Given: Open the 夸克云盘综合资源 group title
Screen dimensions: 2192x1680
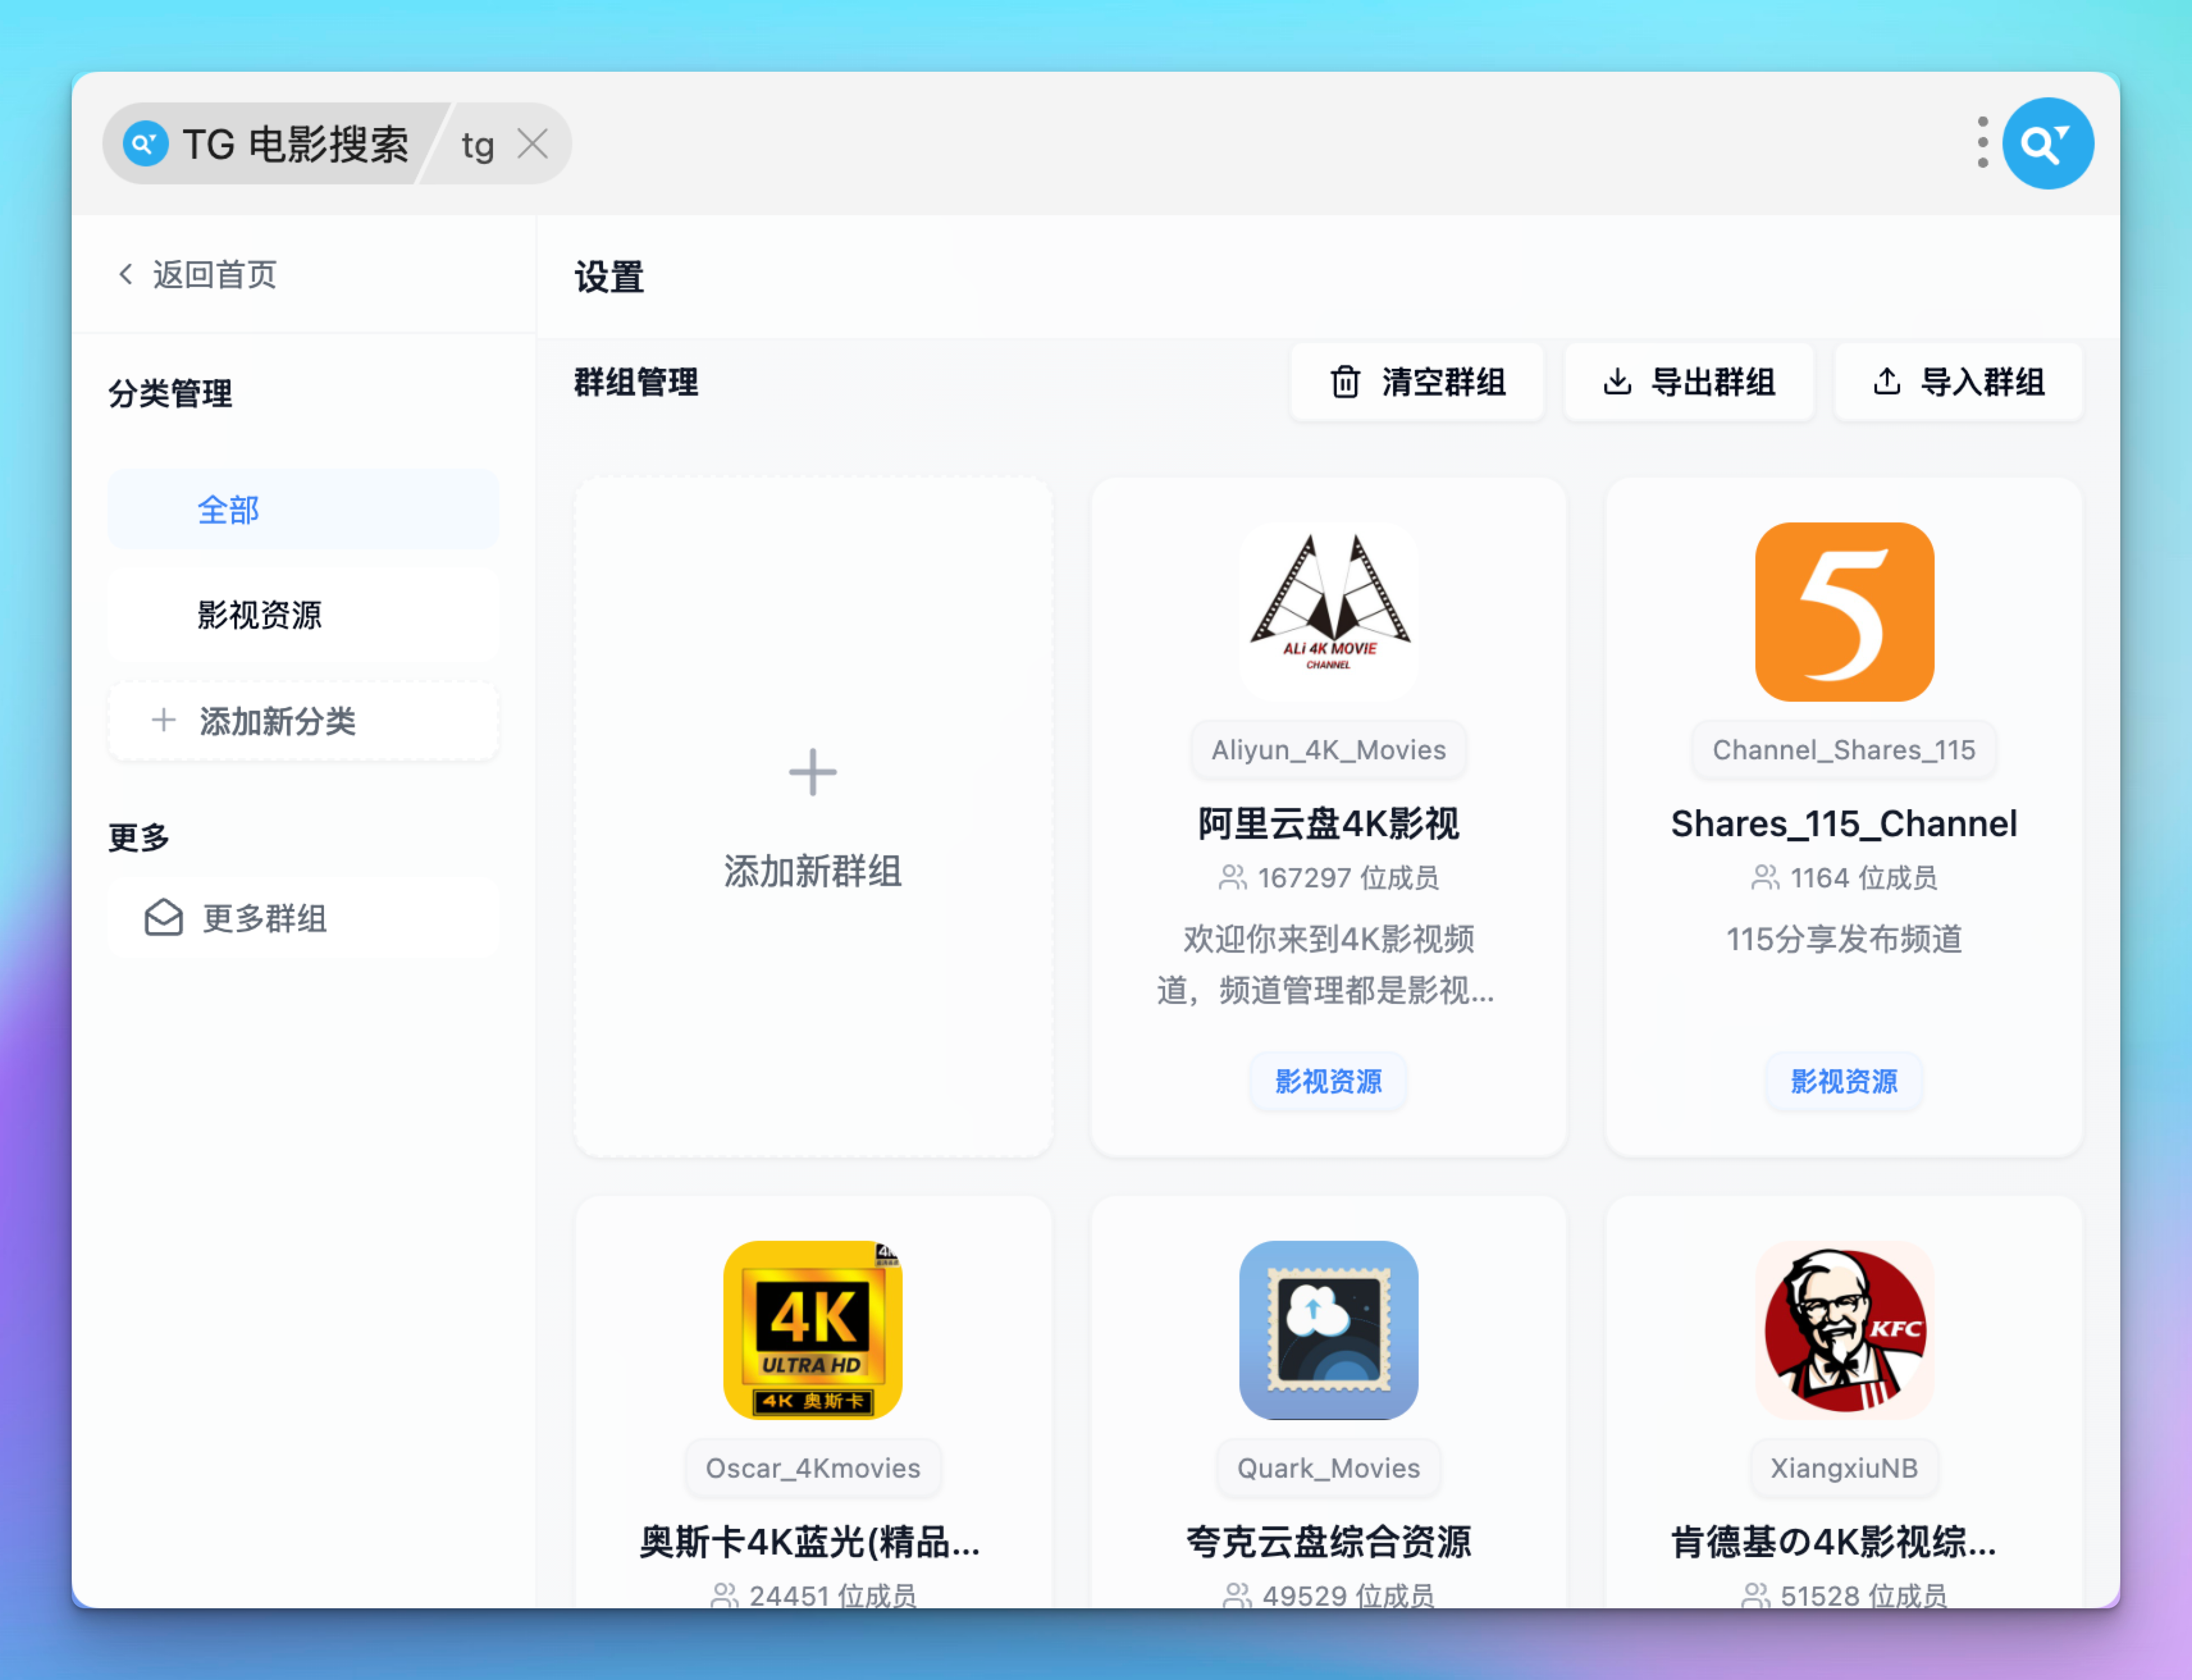Looking at the screenshot, I should point(1328,1542).
